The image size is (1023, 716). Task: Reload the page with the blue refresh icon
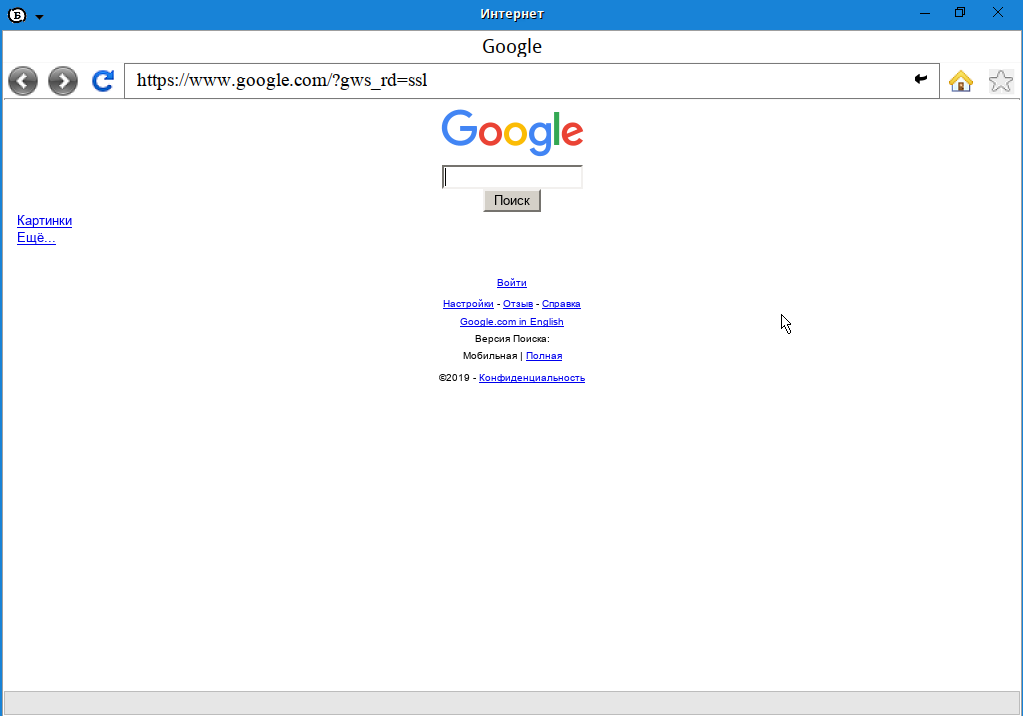click(x=103, y=80)
